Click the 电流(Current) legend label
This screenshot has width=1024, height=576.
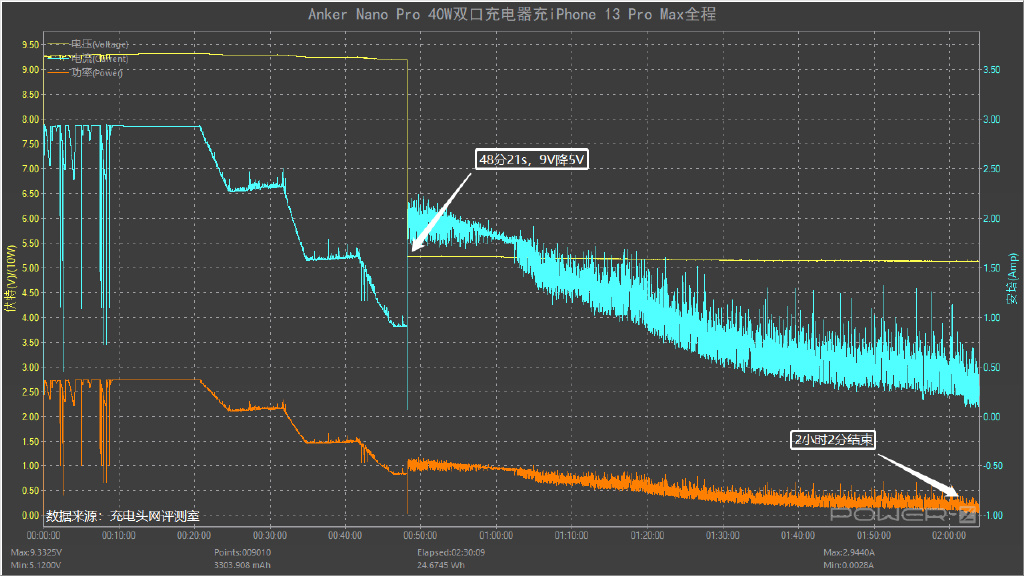100,59
